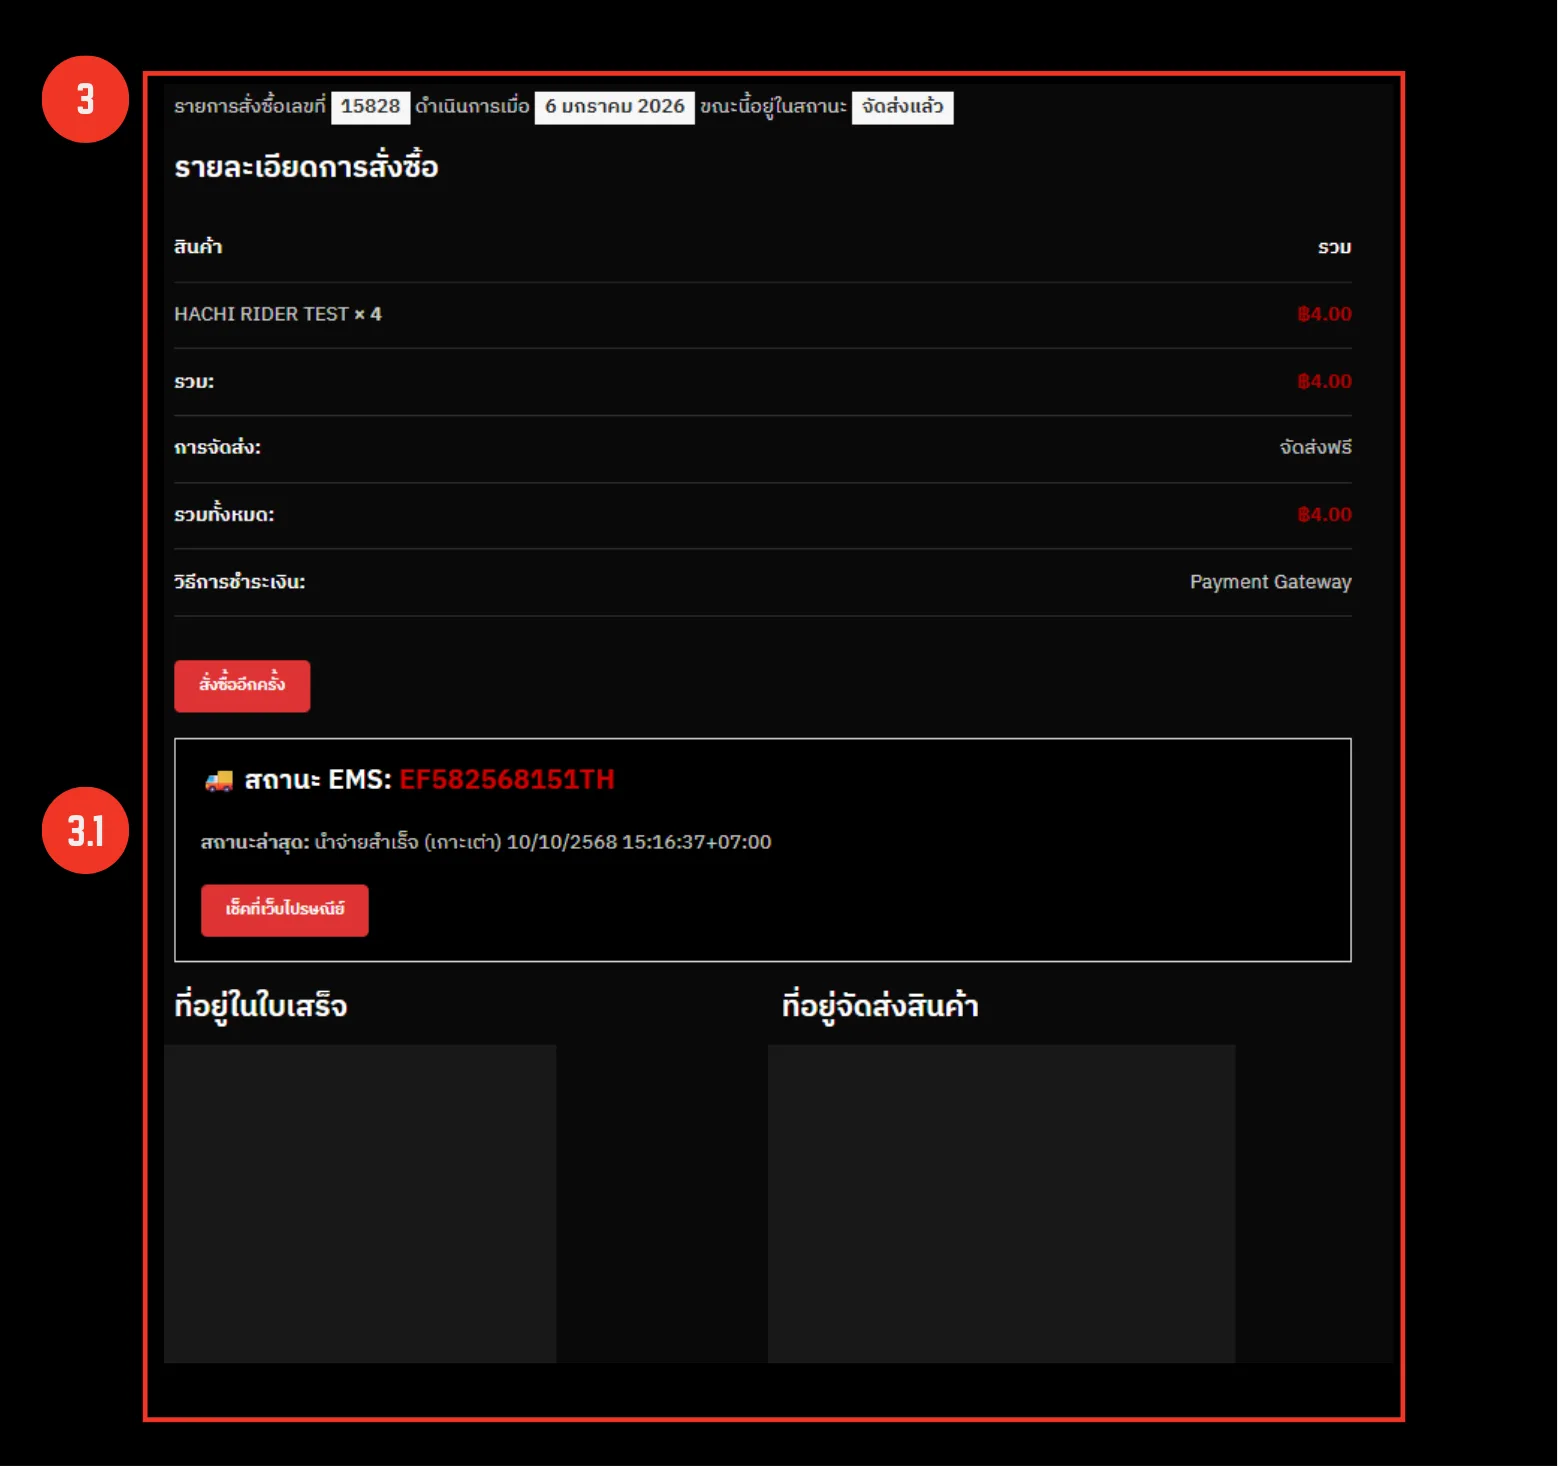Click the latest EMS delivery status text
This screenshot has height=1466, width=1558.
tap(486, 842)
